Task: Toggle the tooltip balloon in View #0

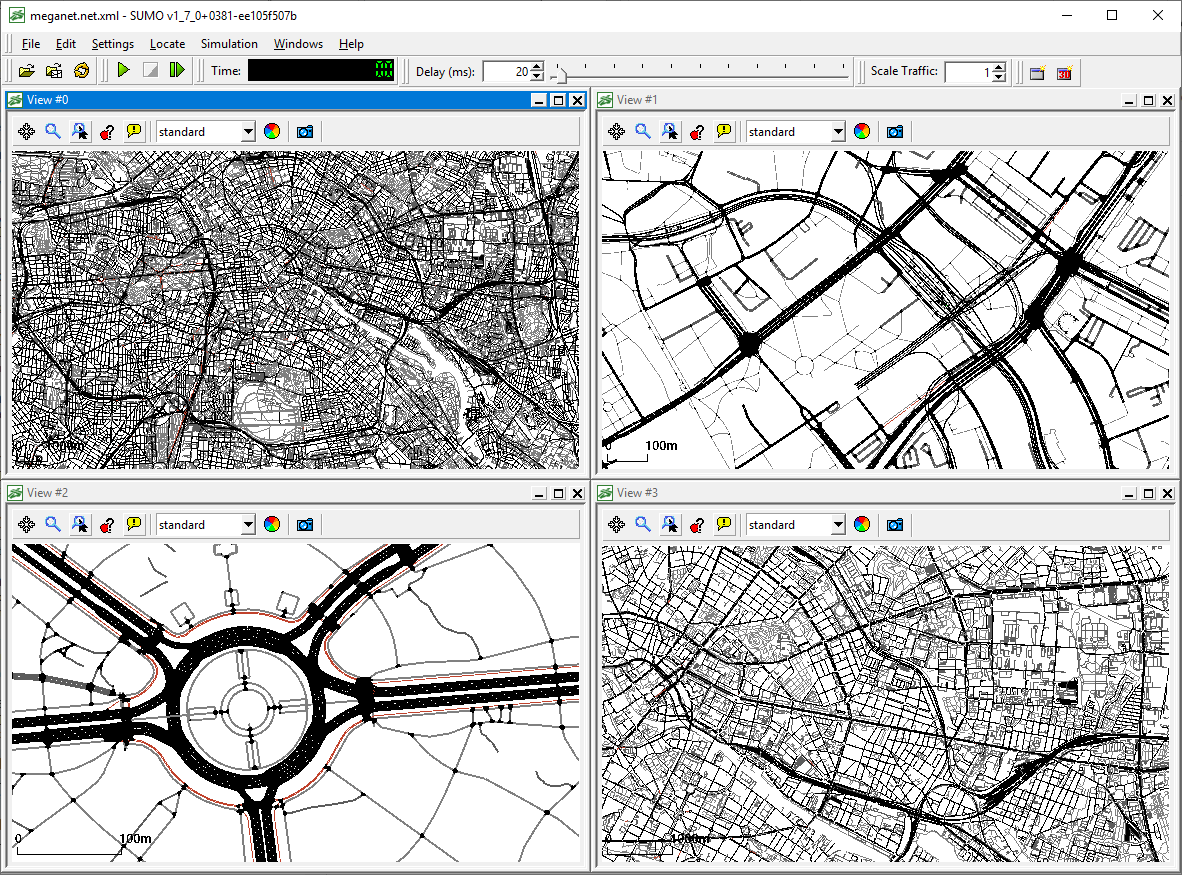Action: coord(134,131)
